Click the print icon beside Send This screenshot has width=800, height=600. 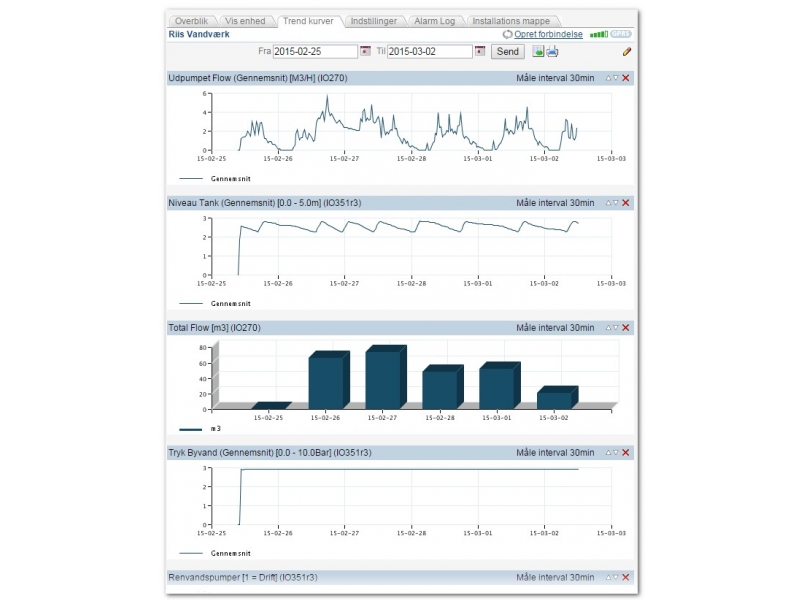(x=552, y=51)
